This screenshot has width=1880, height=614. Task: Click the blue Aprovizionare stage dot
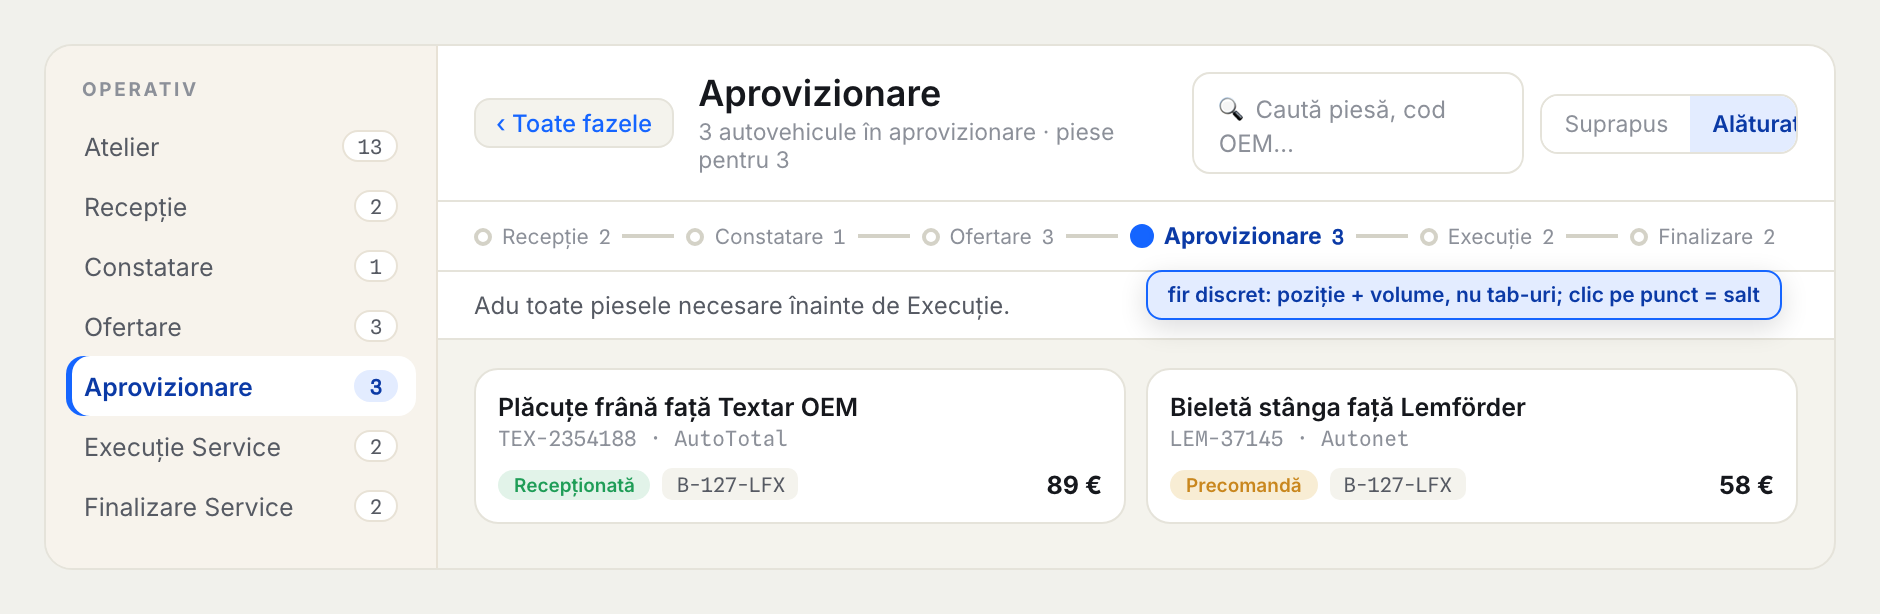click(x=1142, y=236)
